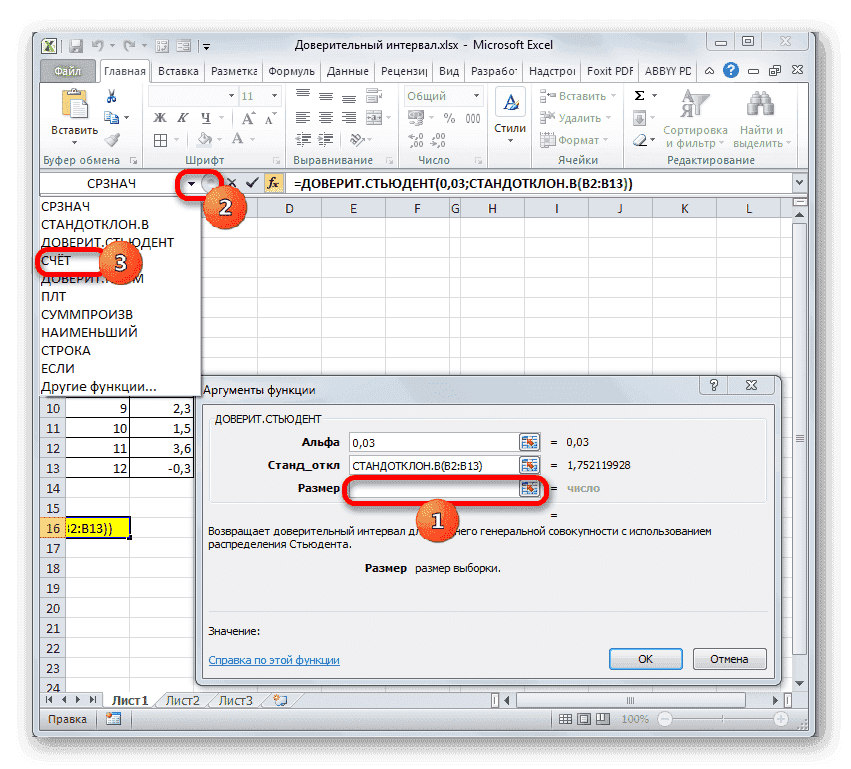Open the Insert Function fx icon
This screenshot has width=851, height=769.
pos(273,183)
